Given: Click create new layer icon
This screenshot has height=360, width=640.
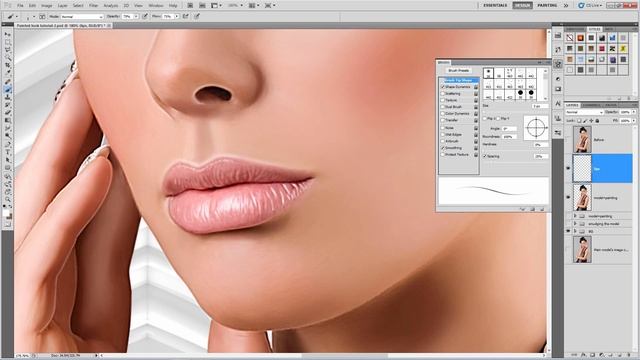Looking at the screenshot, I should (x=620, y=356).
